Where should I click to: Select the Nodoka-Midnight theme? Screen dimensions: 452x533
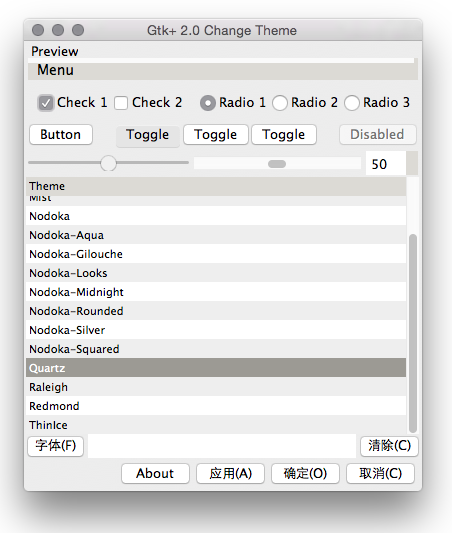click(216, 292)
